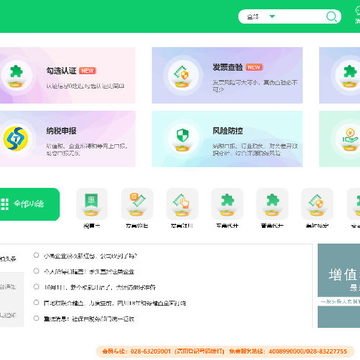Click the magnifier search icon

(331, 16)
